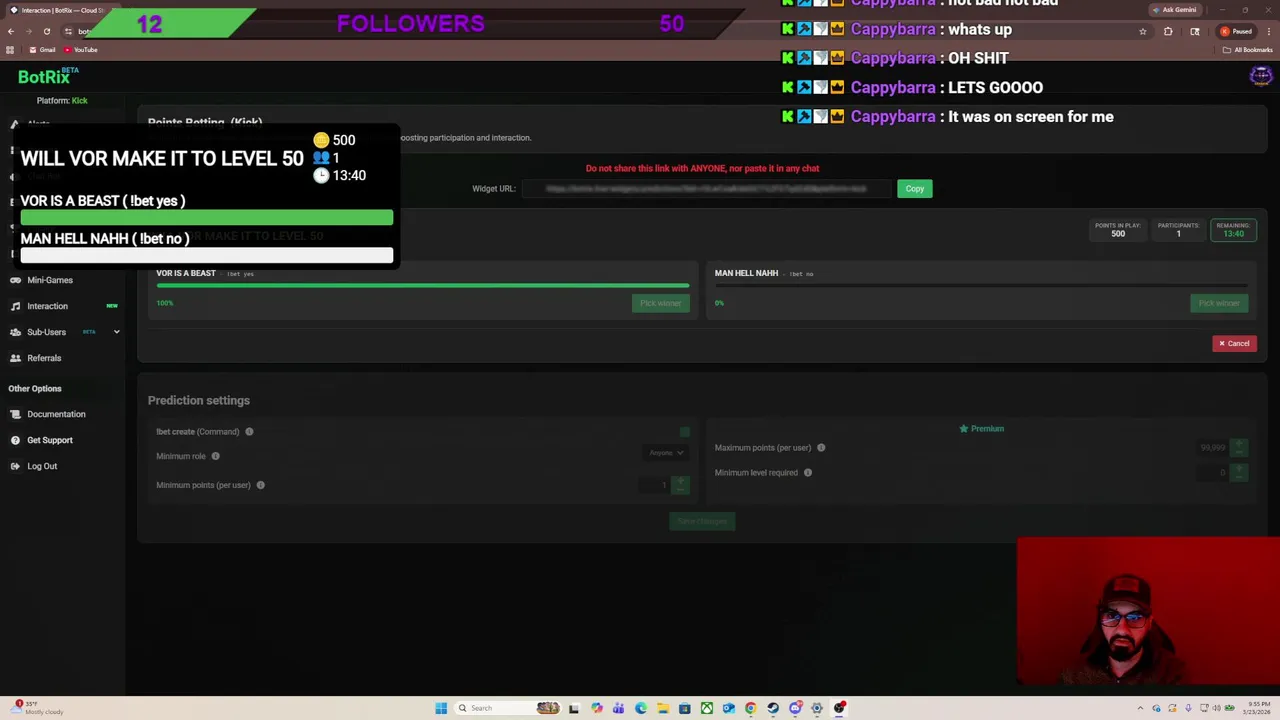Adjust Maximum points stepper buttons
Image resolution: width=1280 pixels, height=720 pixels.
tap(1239, 448)
